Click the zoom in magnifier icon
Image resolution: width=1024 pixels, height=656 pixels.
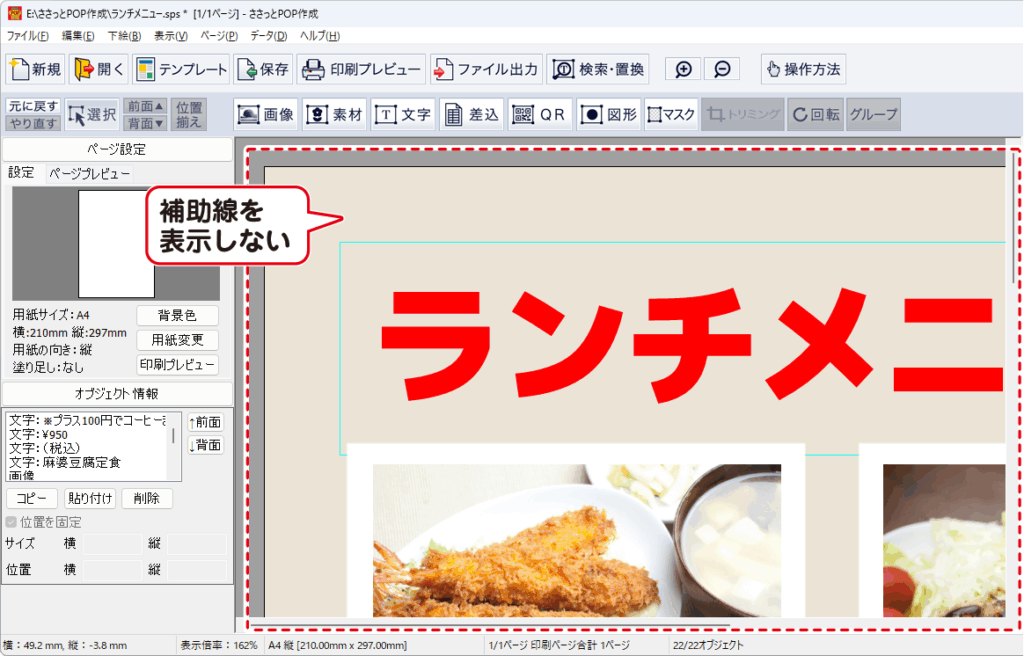683,69
